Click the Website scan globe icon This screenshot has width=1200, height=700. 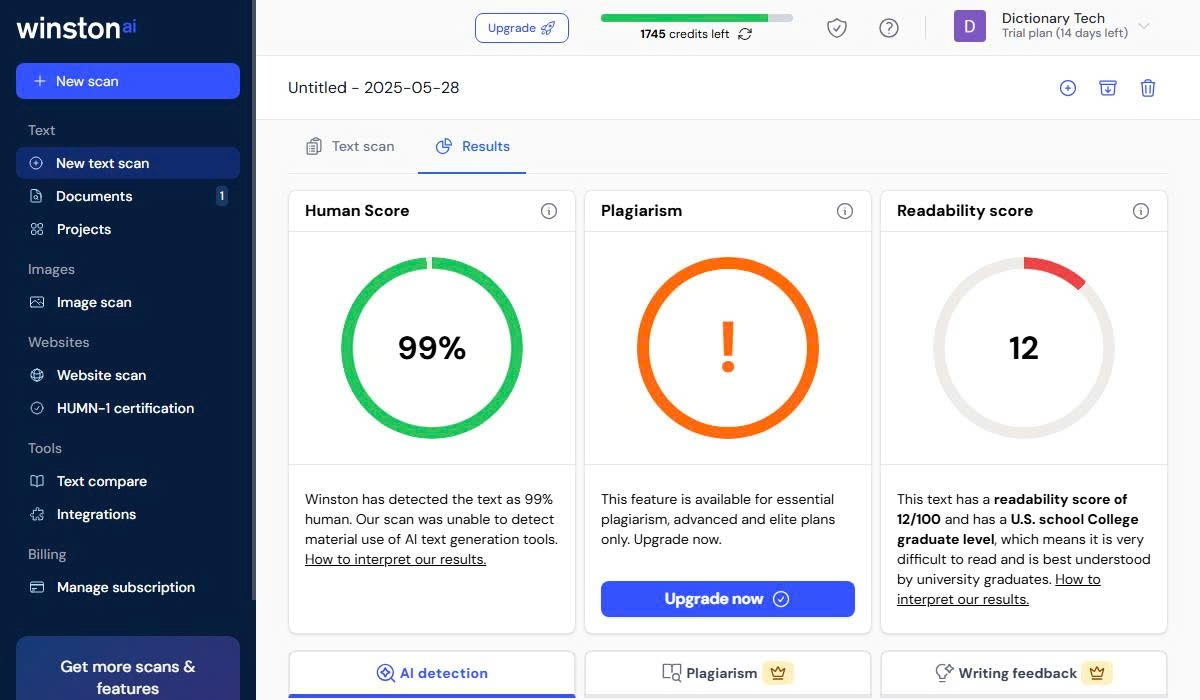point(37,375)
